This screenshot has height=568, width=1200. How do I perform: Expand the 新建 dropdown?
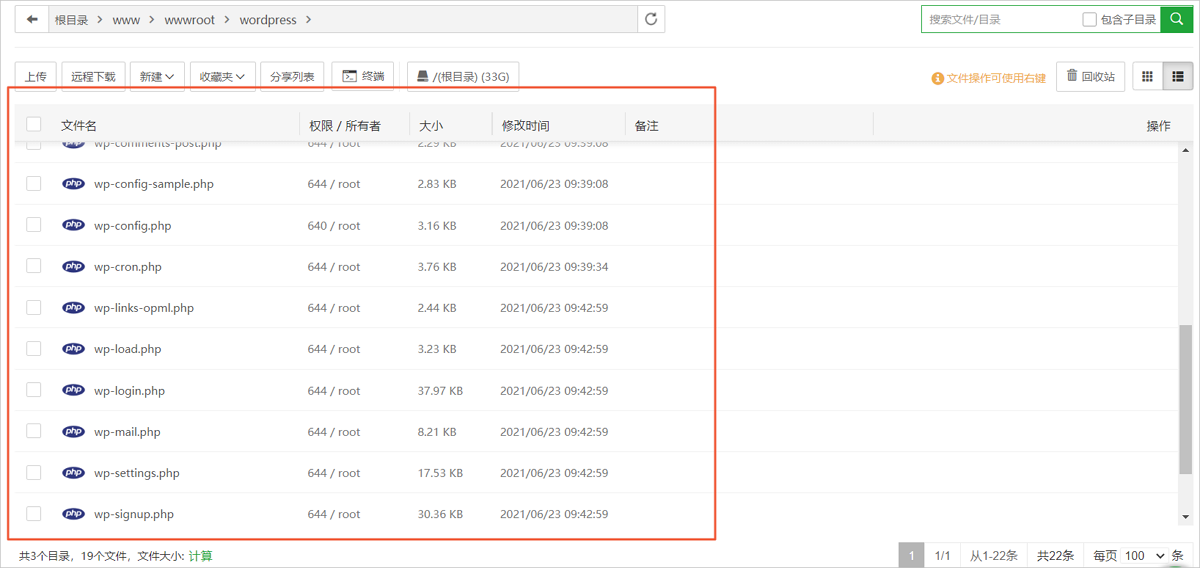click(x=157, y=77)
